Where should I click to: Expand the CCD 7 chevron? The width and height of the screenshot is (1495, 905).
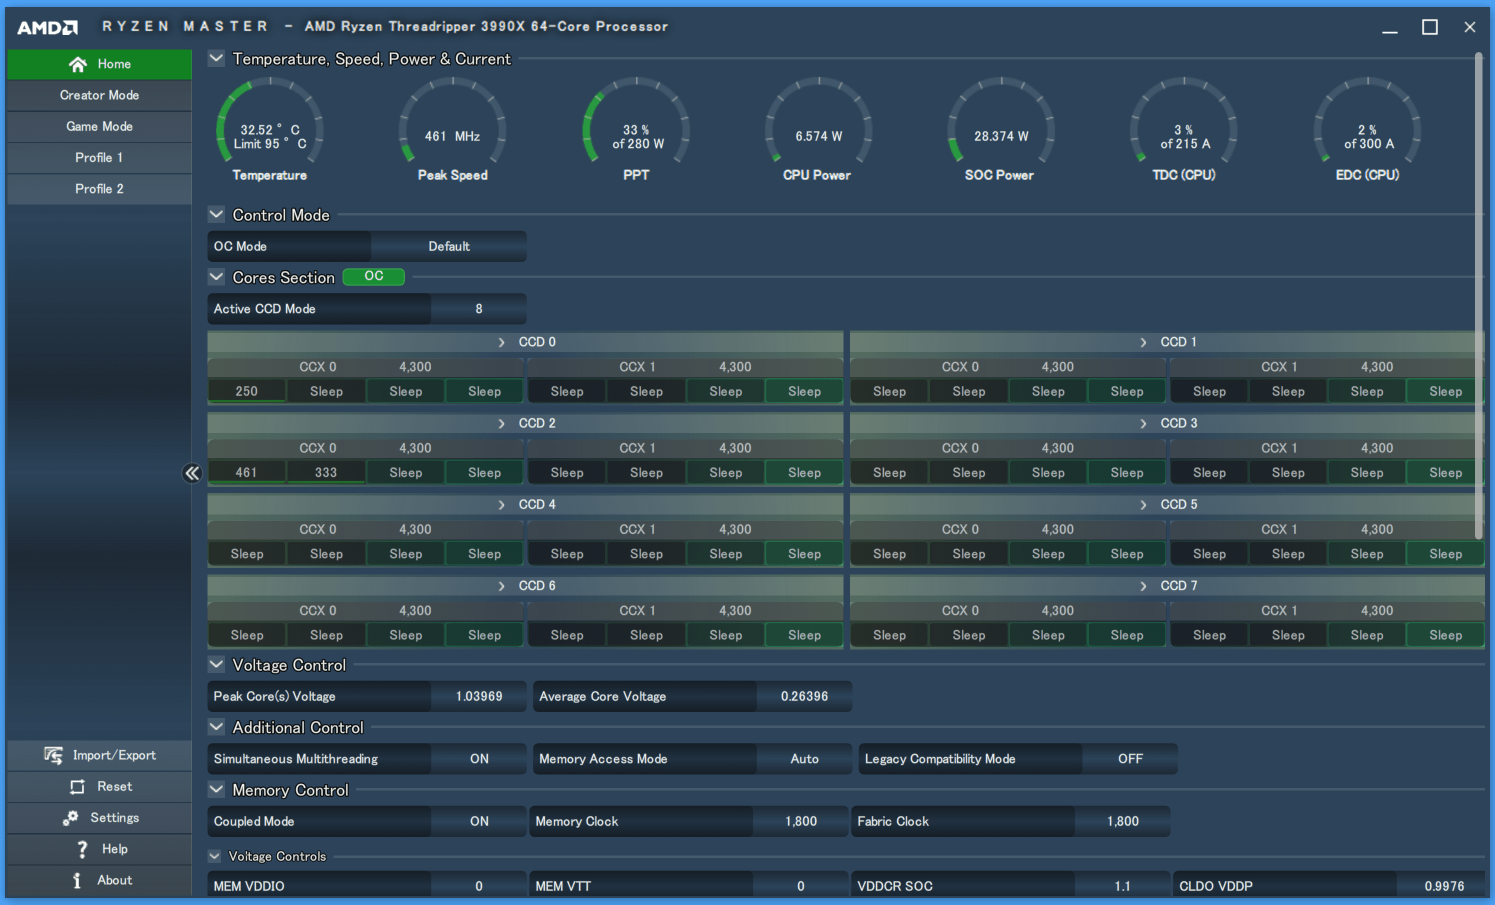coord(1143,585)
